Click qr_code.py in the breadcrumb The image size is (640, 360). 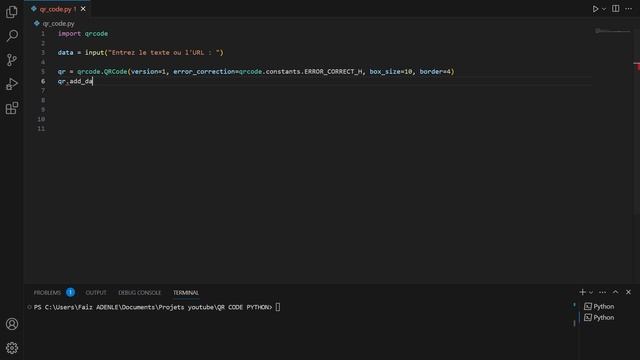pos(58,24)
